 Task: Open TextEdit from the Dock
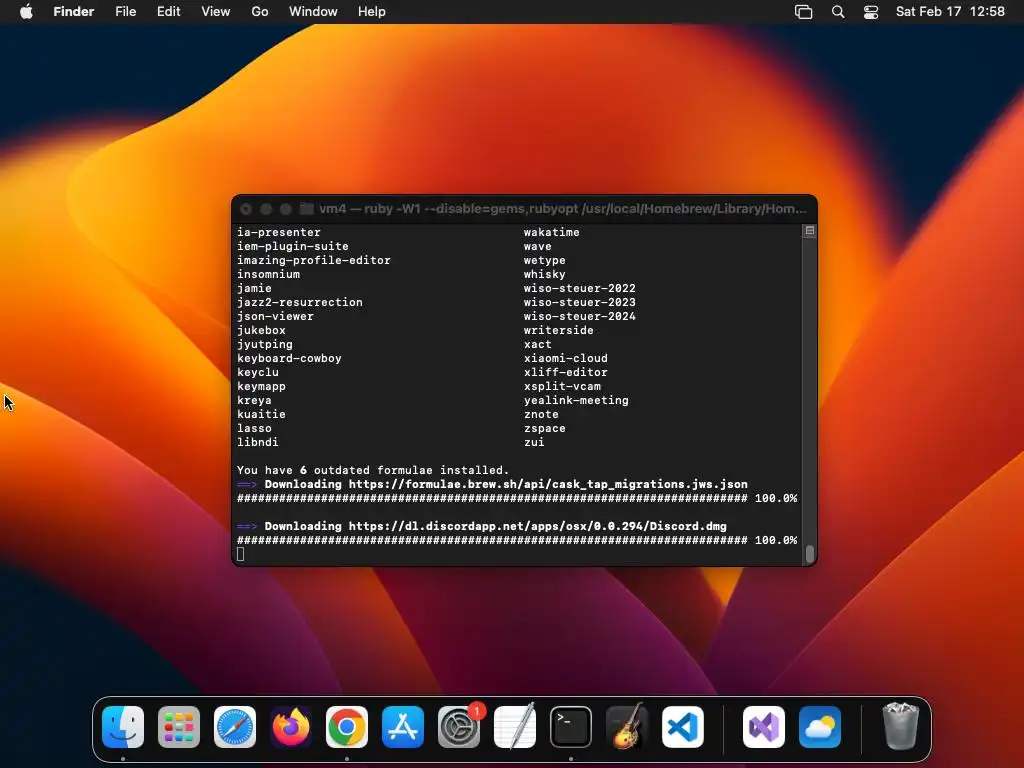(515, 727)
